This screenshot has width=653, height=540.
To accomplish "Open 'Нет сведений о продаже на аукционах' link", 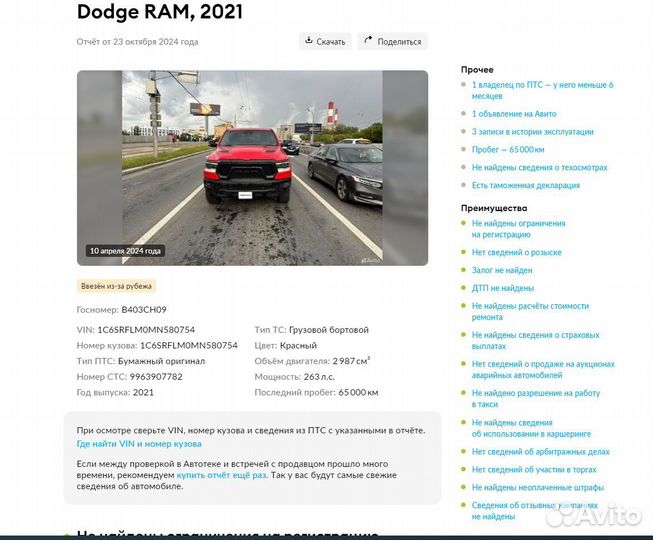I will click(543, 369).
